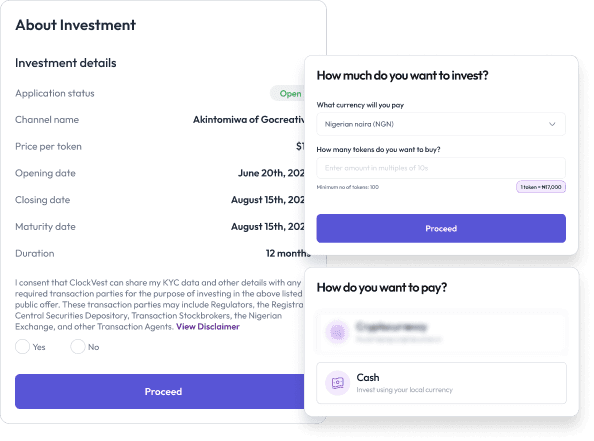Select the Yes consent radio button
Screen dimensions: 594x441
click(x=22, y=347)
